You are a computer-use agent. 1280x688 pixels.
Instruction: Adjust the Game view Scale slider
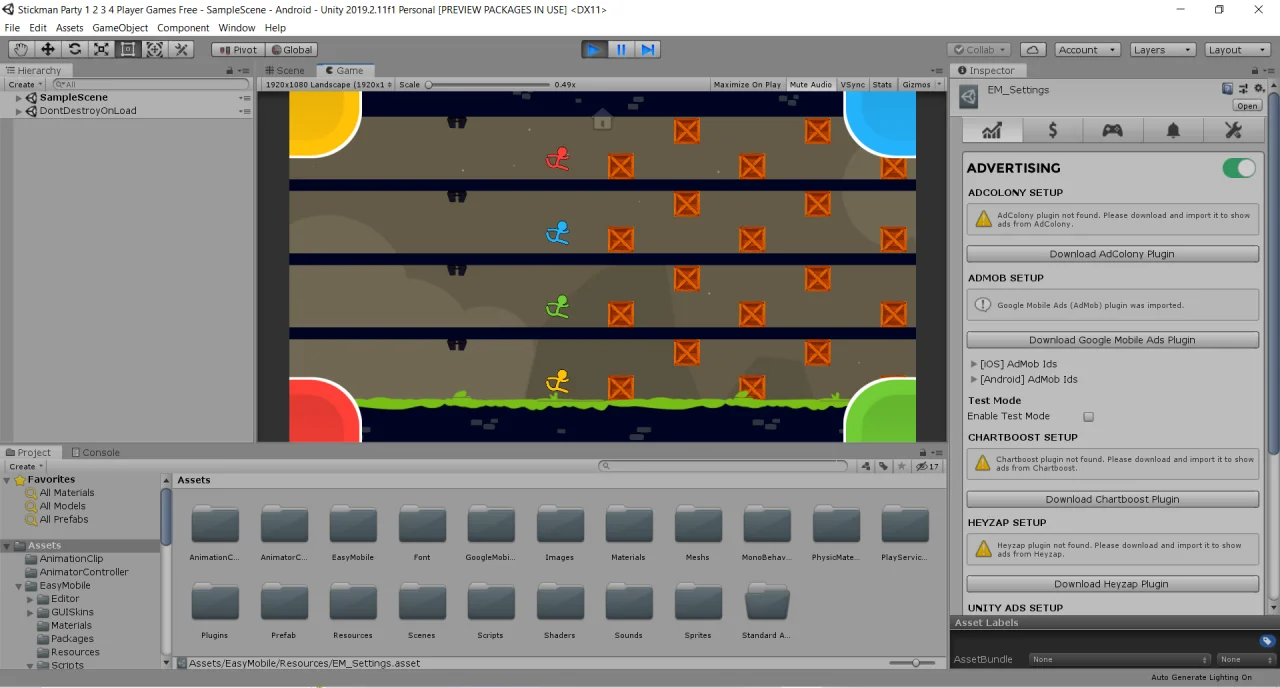[488, 85]
